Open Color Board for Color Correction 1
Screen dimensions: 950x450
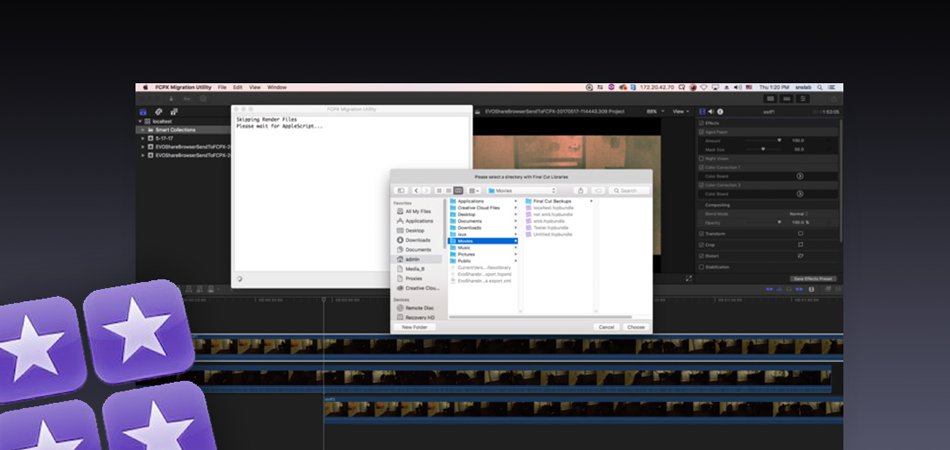tap(800, 176)
